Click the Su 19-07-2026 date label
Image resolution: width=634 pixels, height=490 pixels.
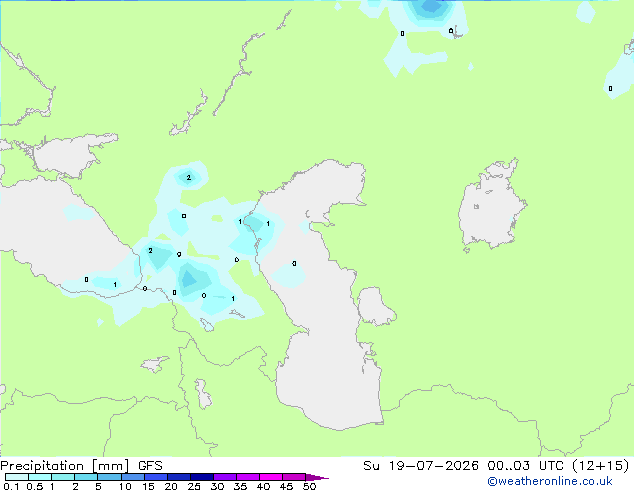(421, 466)
